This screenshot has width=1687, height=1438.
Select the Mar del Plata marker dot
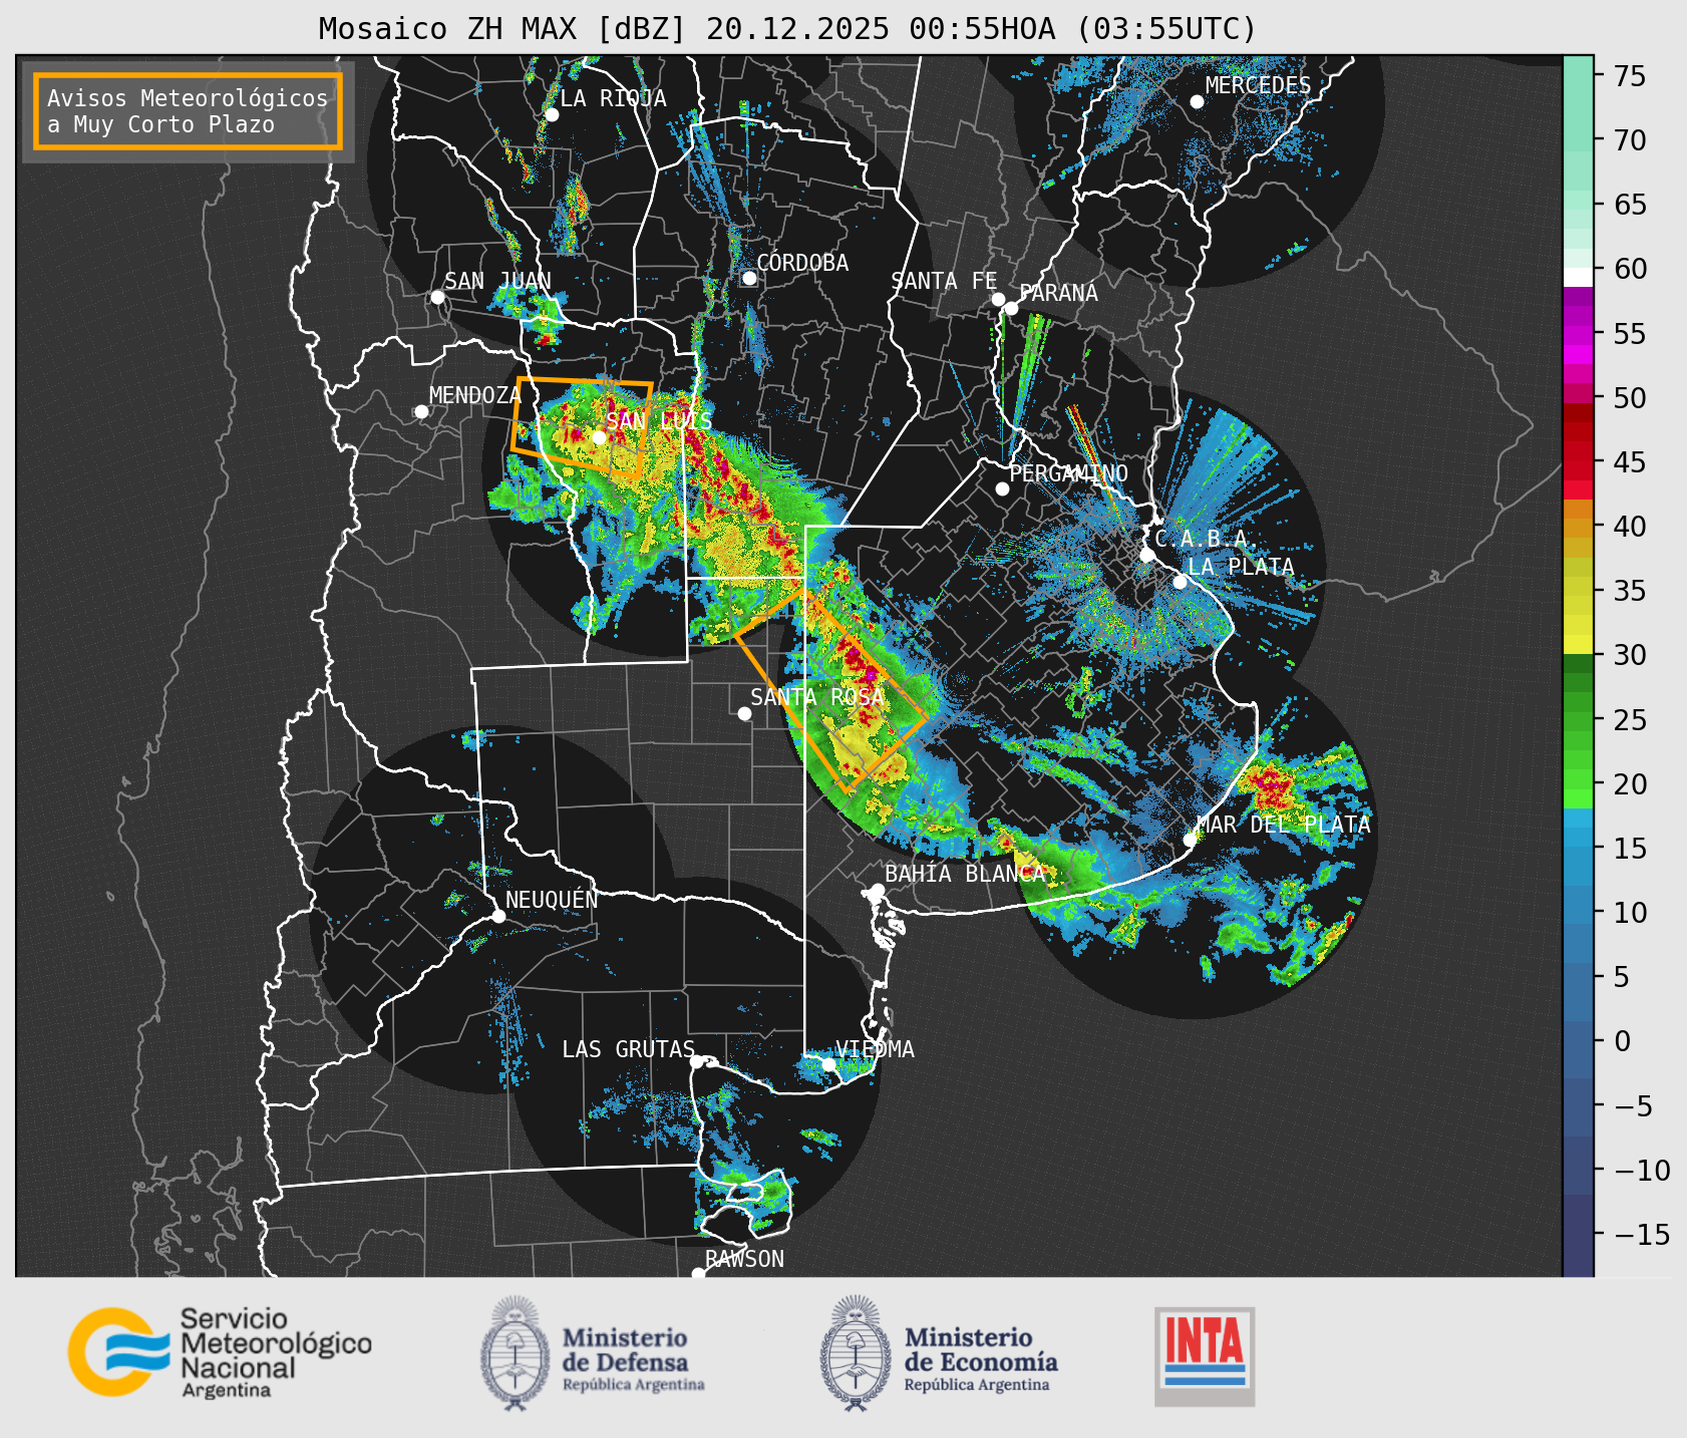1190,840
